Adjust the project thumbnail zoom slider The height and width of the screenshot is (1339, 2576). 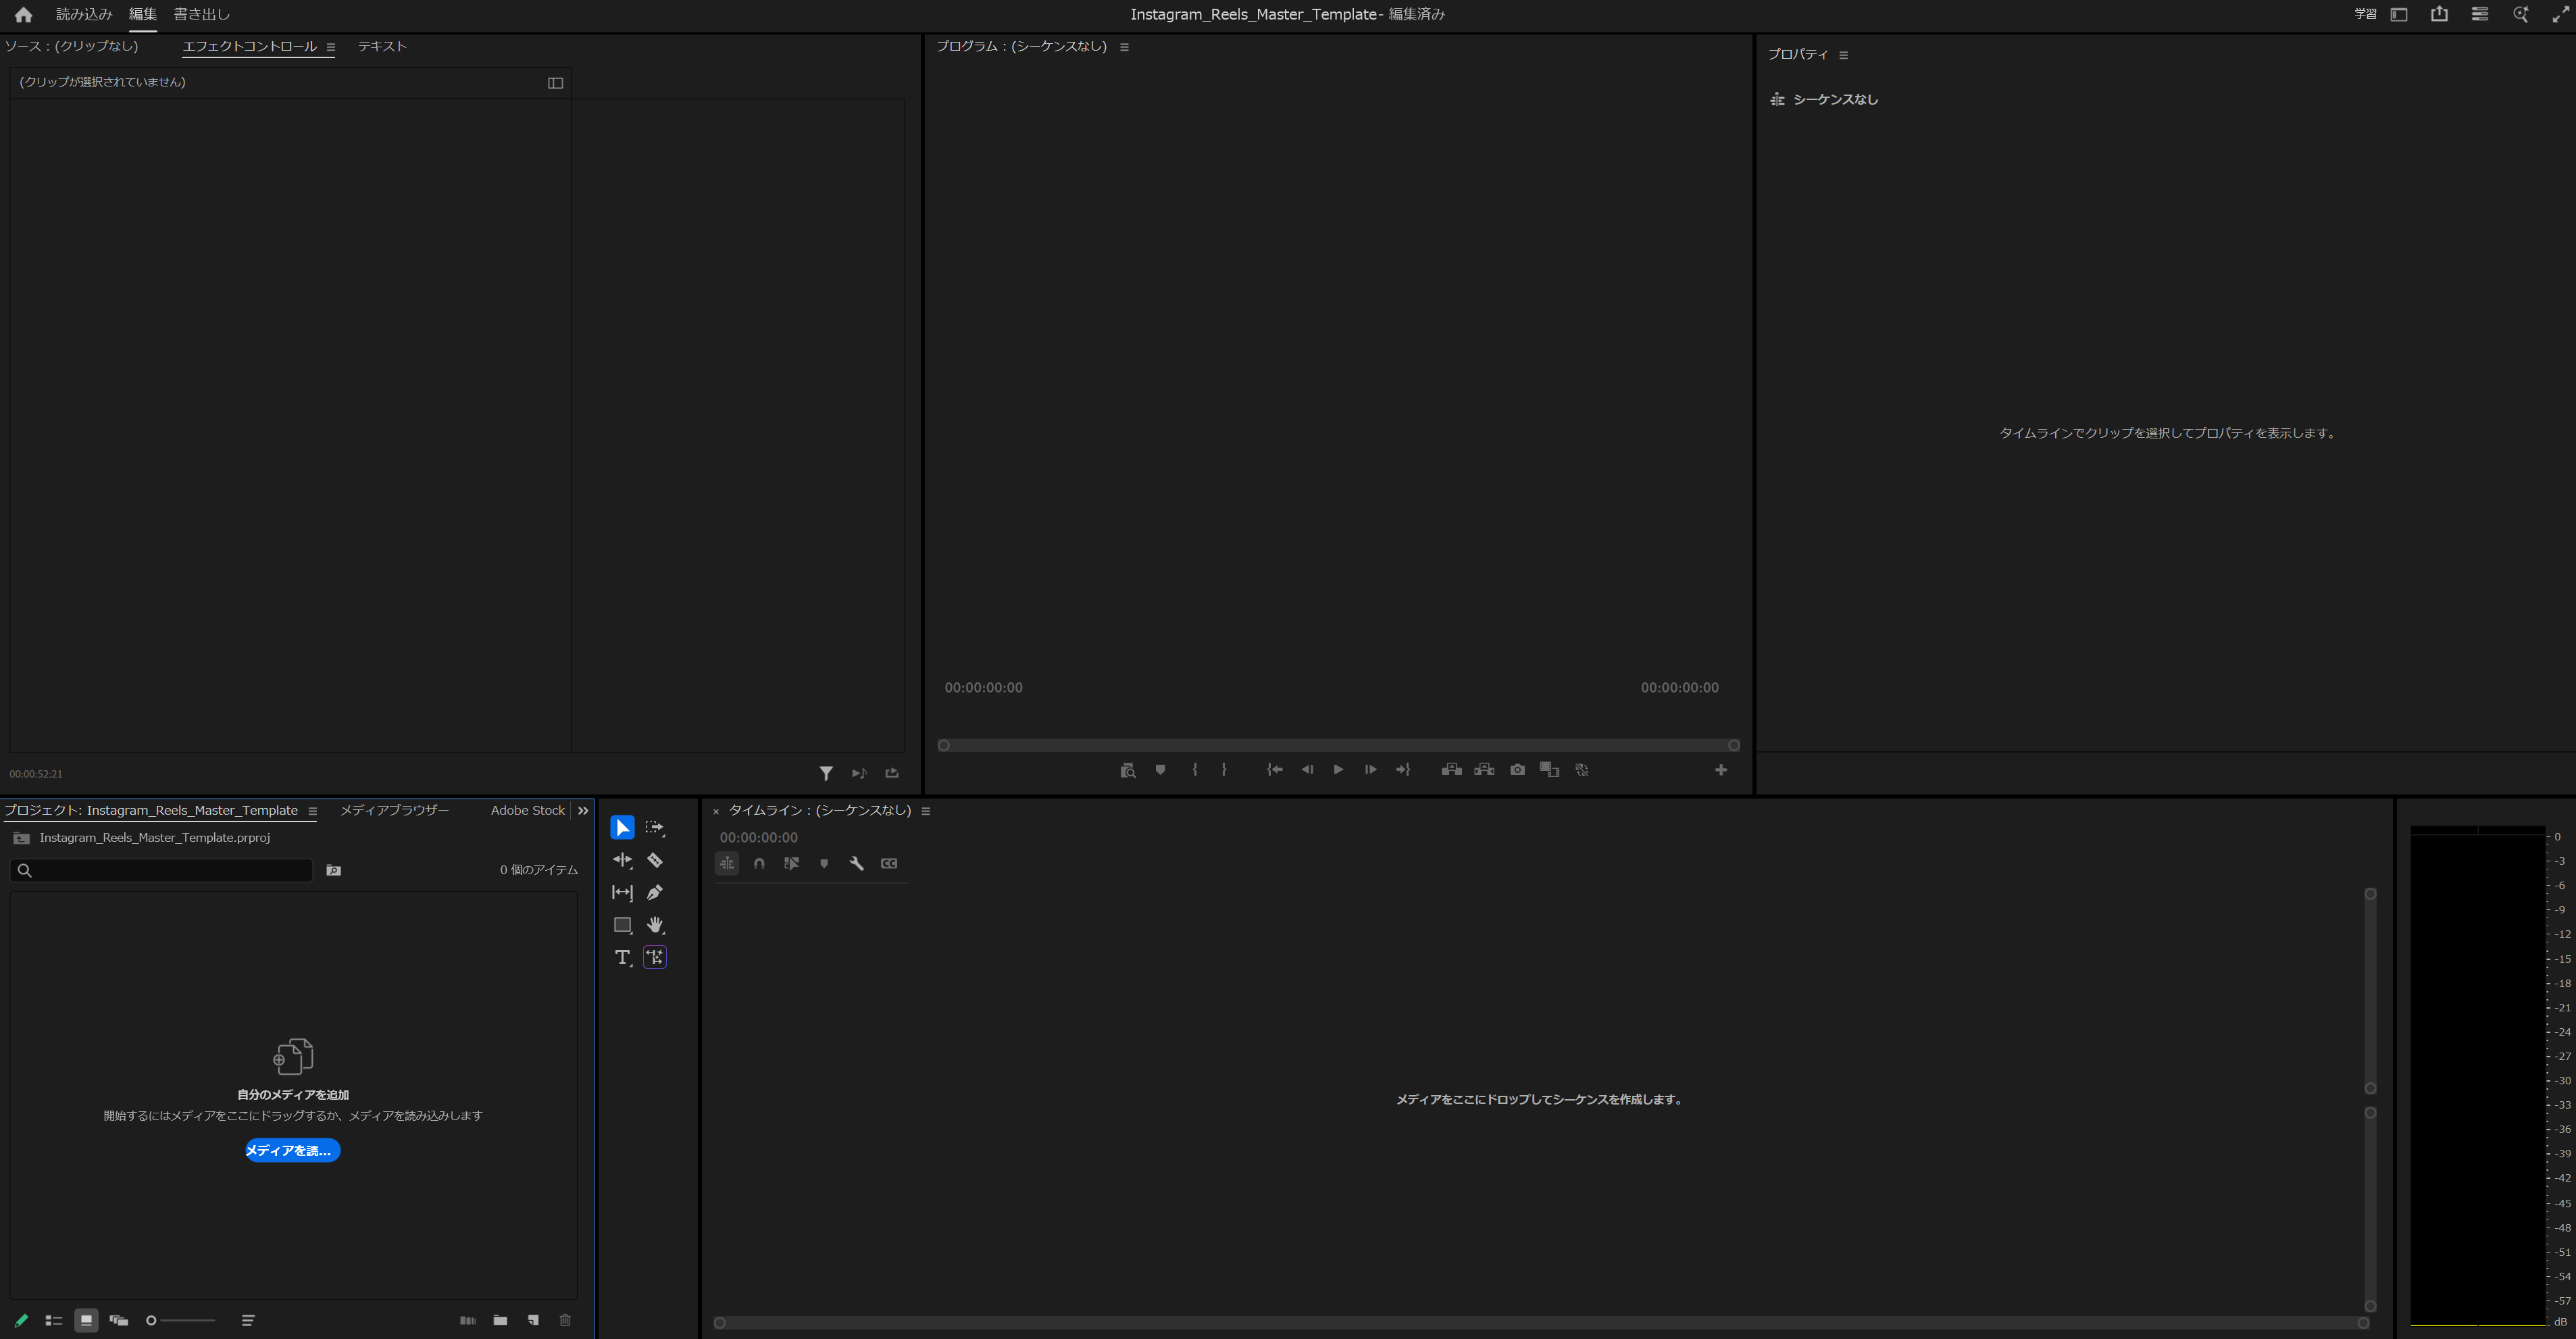(x=152, y=1320)
